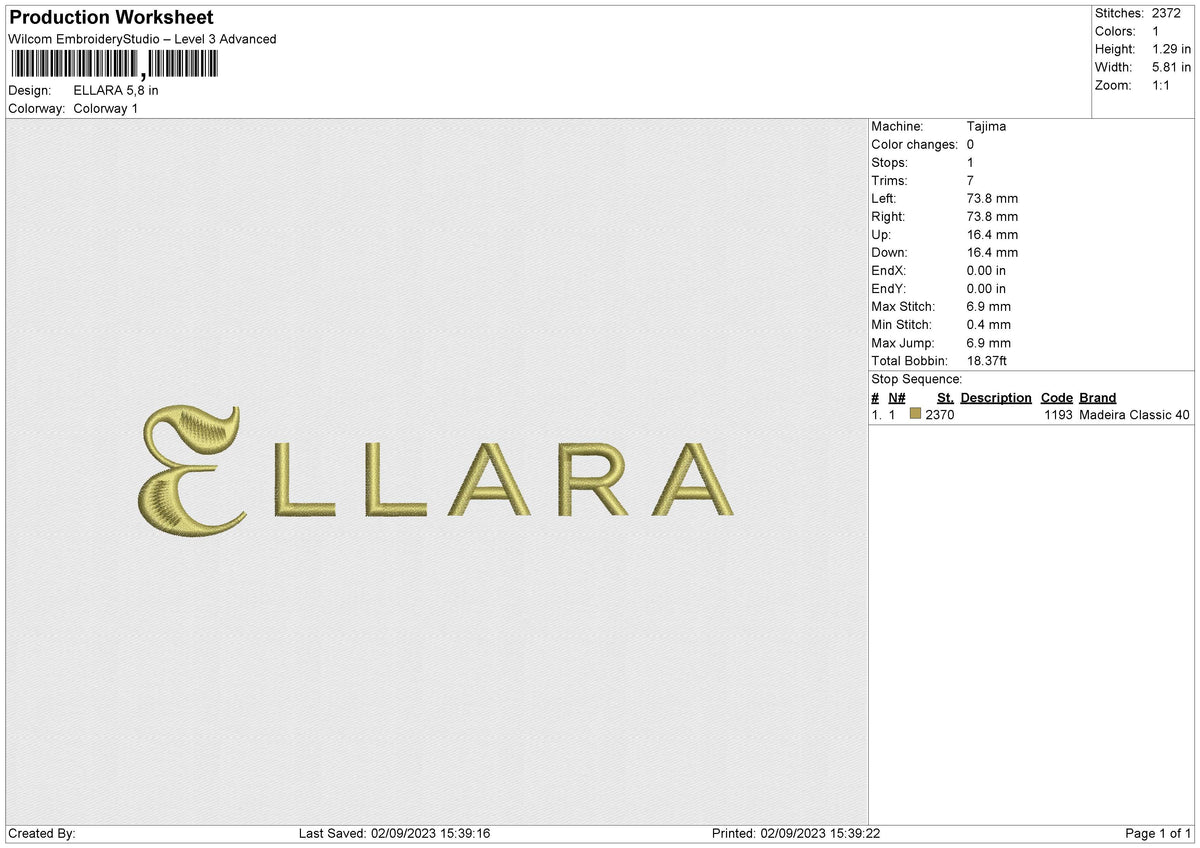Click the Last Saved timestamp
The image size is (1200, 848).
[396, 832]
